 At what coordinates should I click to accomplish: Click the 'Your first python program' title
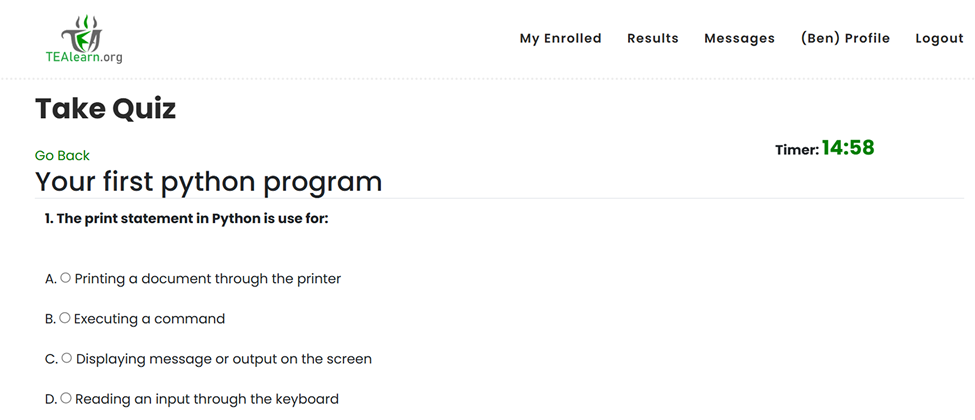[x=208, y=182]
